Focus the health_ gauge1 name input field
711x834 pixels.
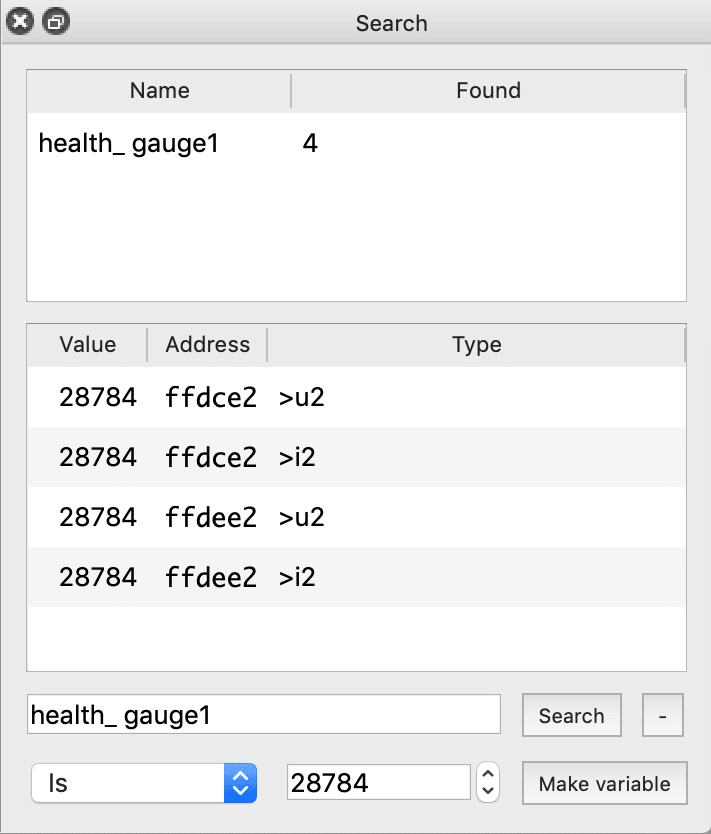pyautogui.click(x=264, y=714)
